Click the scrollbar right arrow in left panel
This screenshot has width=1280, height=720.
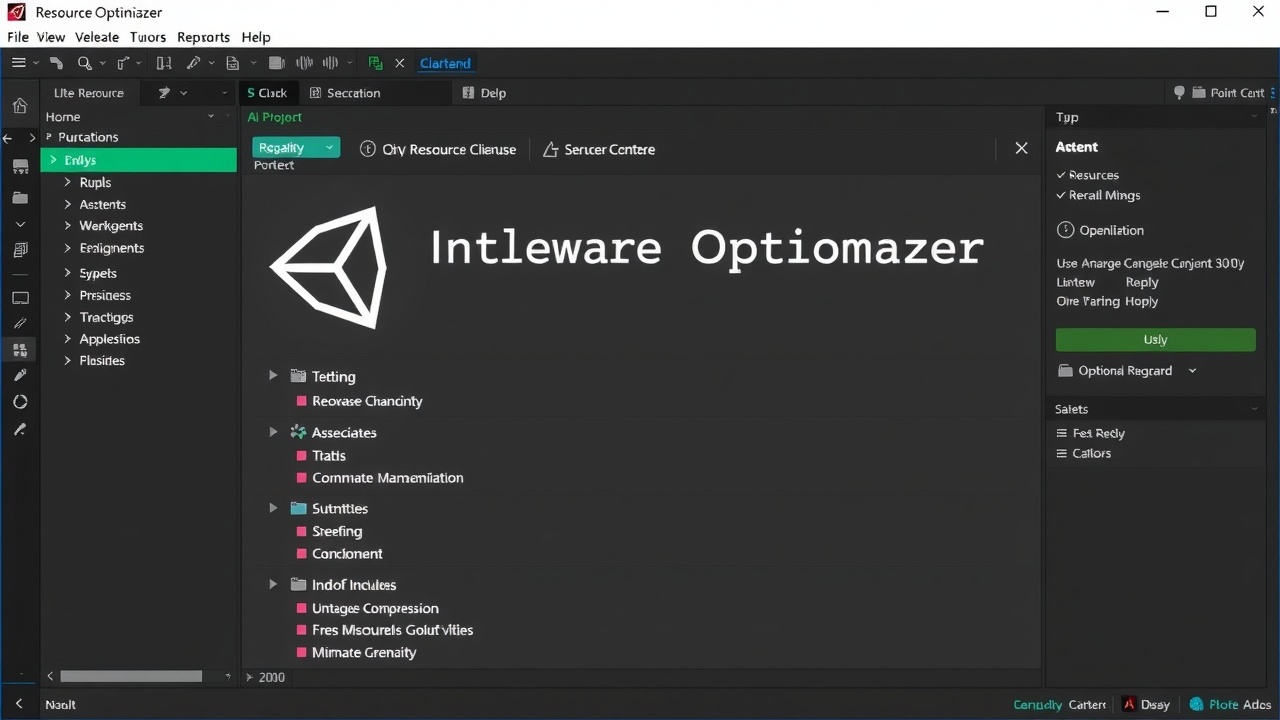pyautogui.click(x=227, y=677)
